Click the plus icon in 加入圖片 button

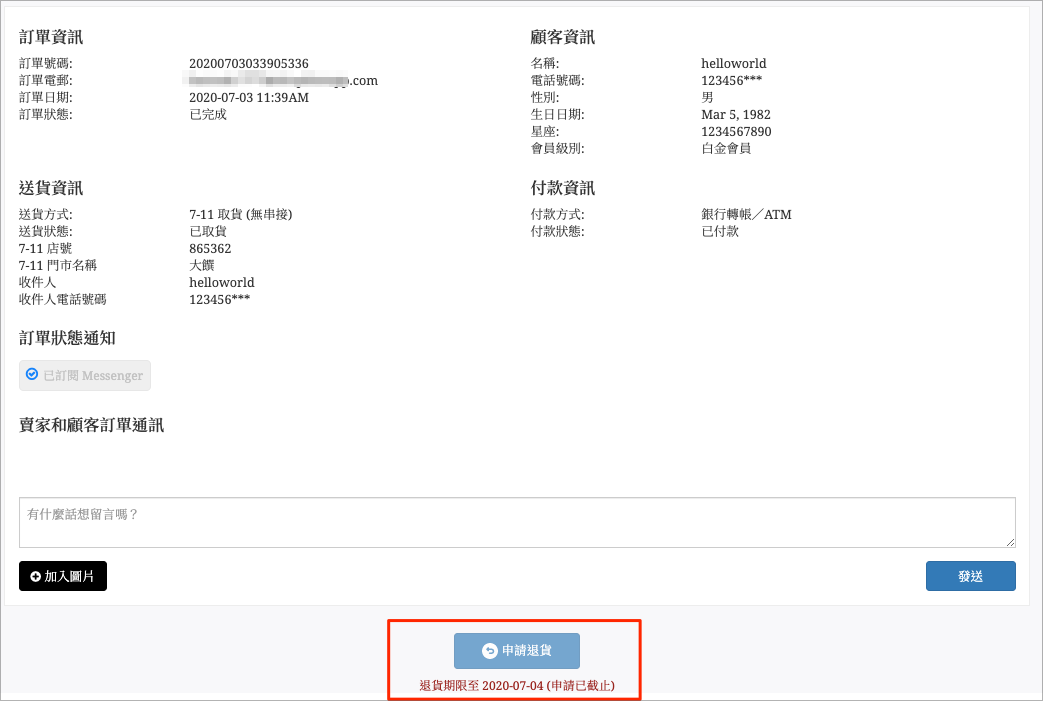(35, 577)
